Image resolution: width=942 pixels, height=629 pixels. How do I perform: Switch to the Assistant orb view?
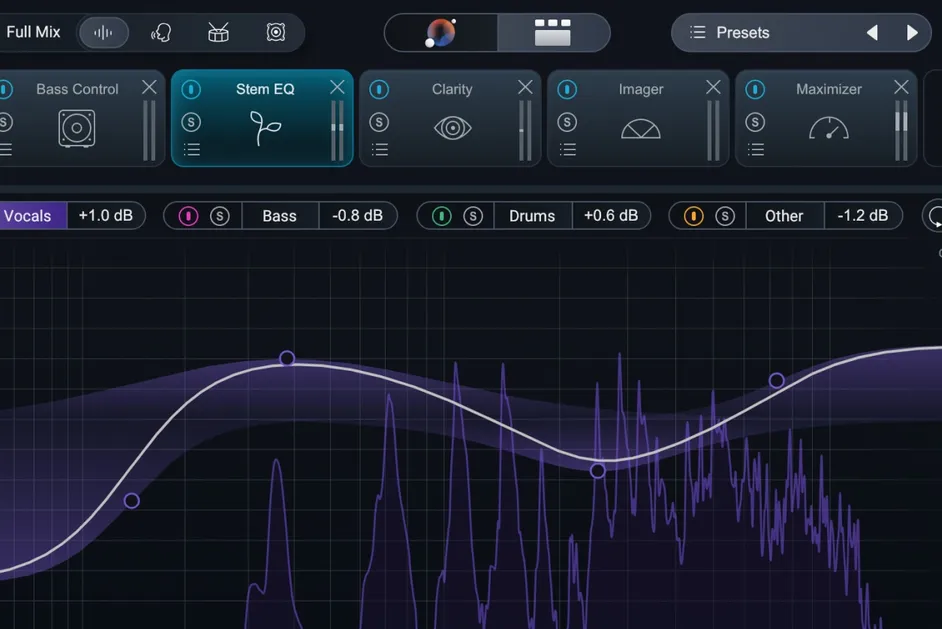tap(441, 32)
